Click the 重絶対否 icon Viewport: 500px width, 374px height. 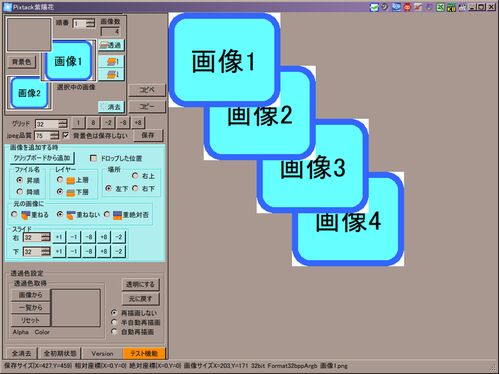point(117,215)
